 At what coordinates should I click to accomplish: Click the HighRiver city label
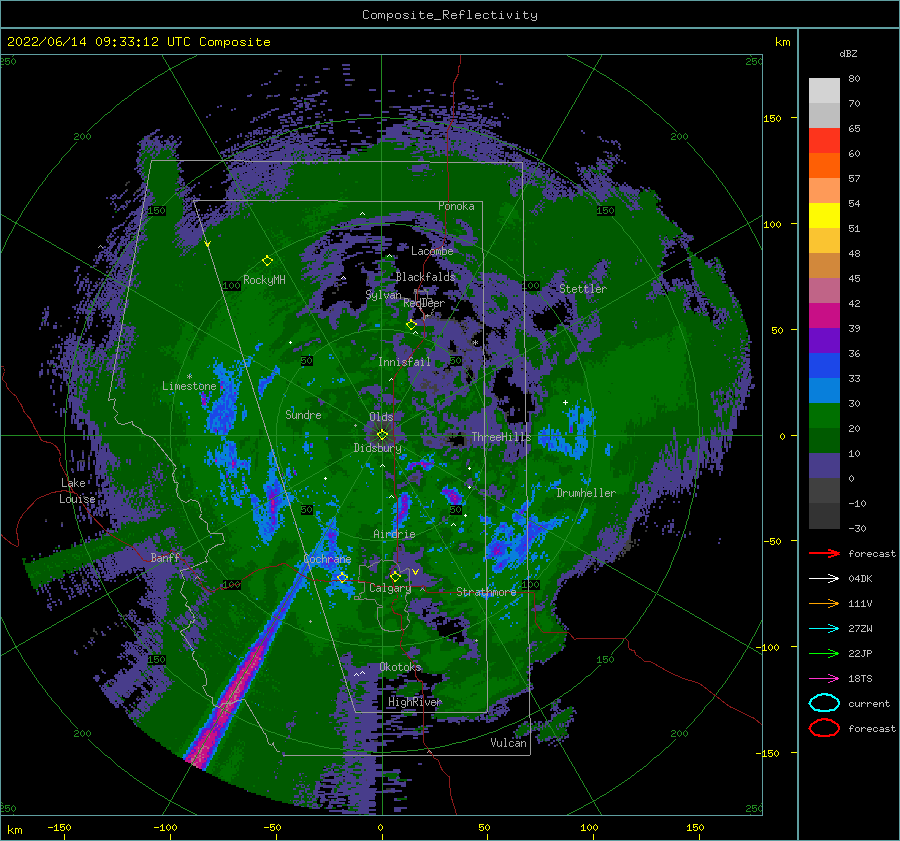pyautogui.click(x=414, y=702)
